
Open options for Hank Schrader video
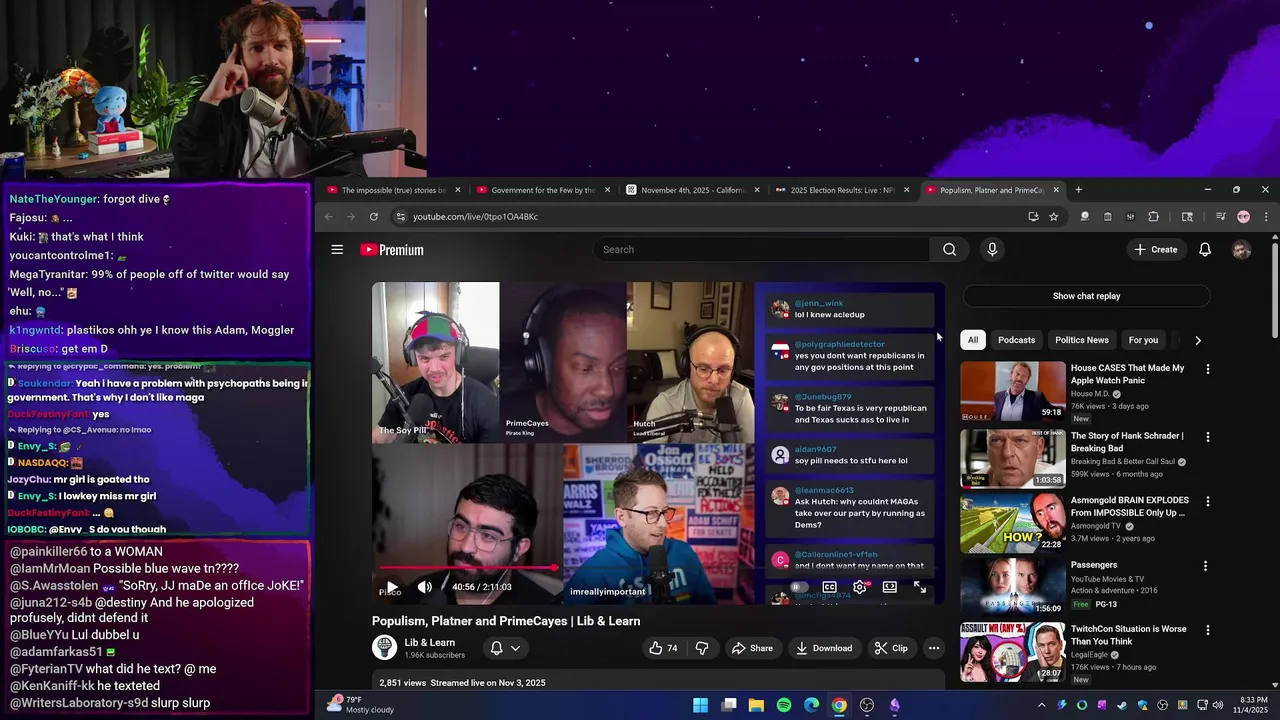click(1207, 437)
